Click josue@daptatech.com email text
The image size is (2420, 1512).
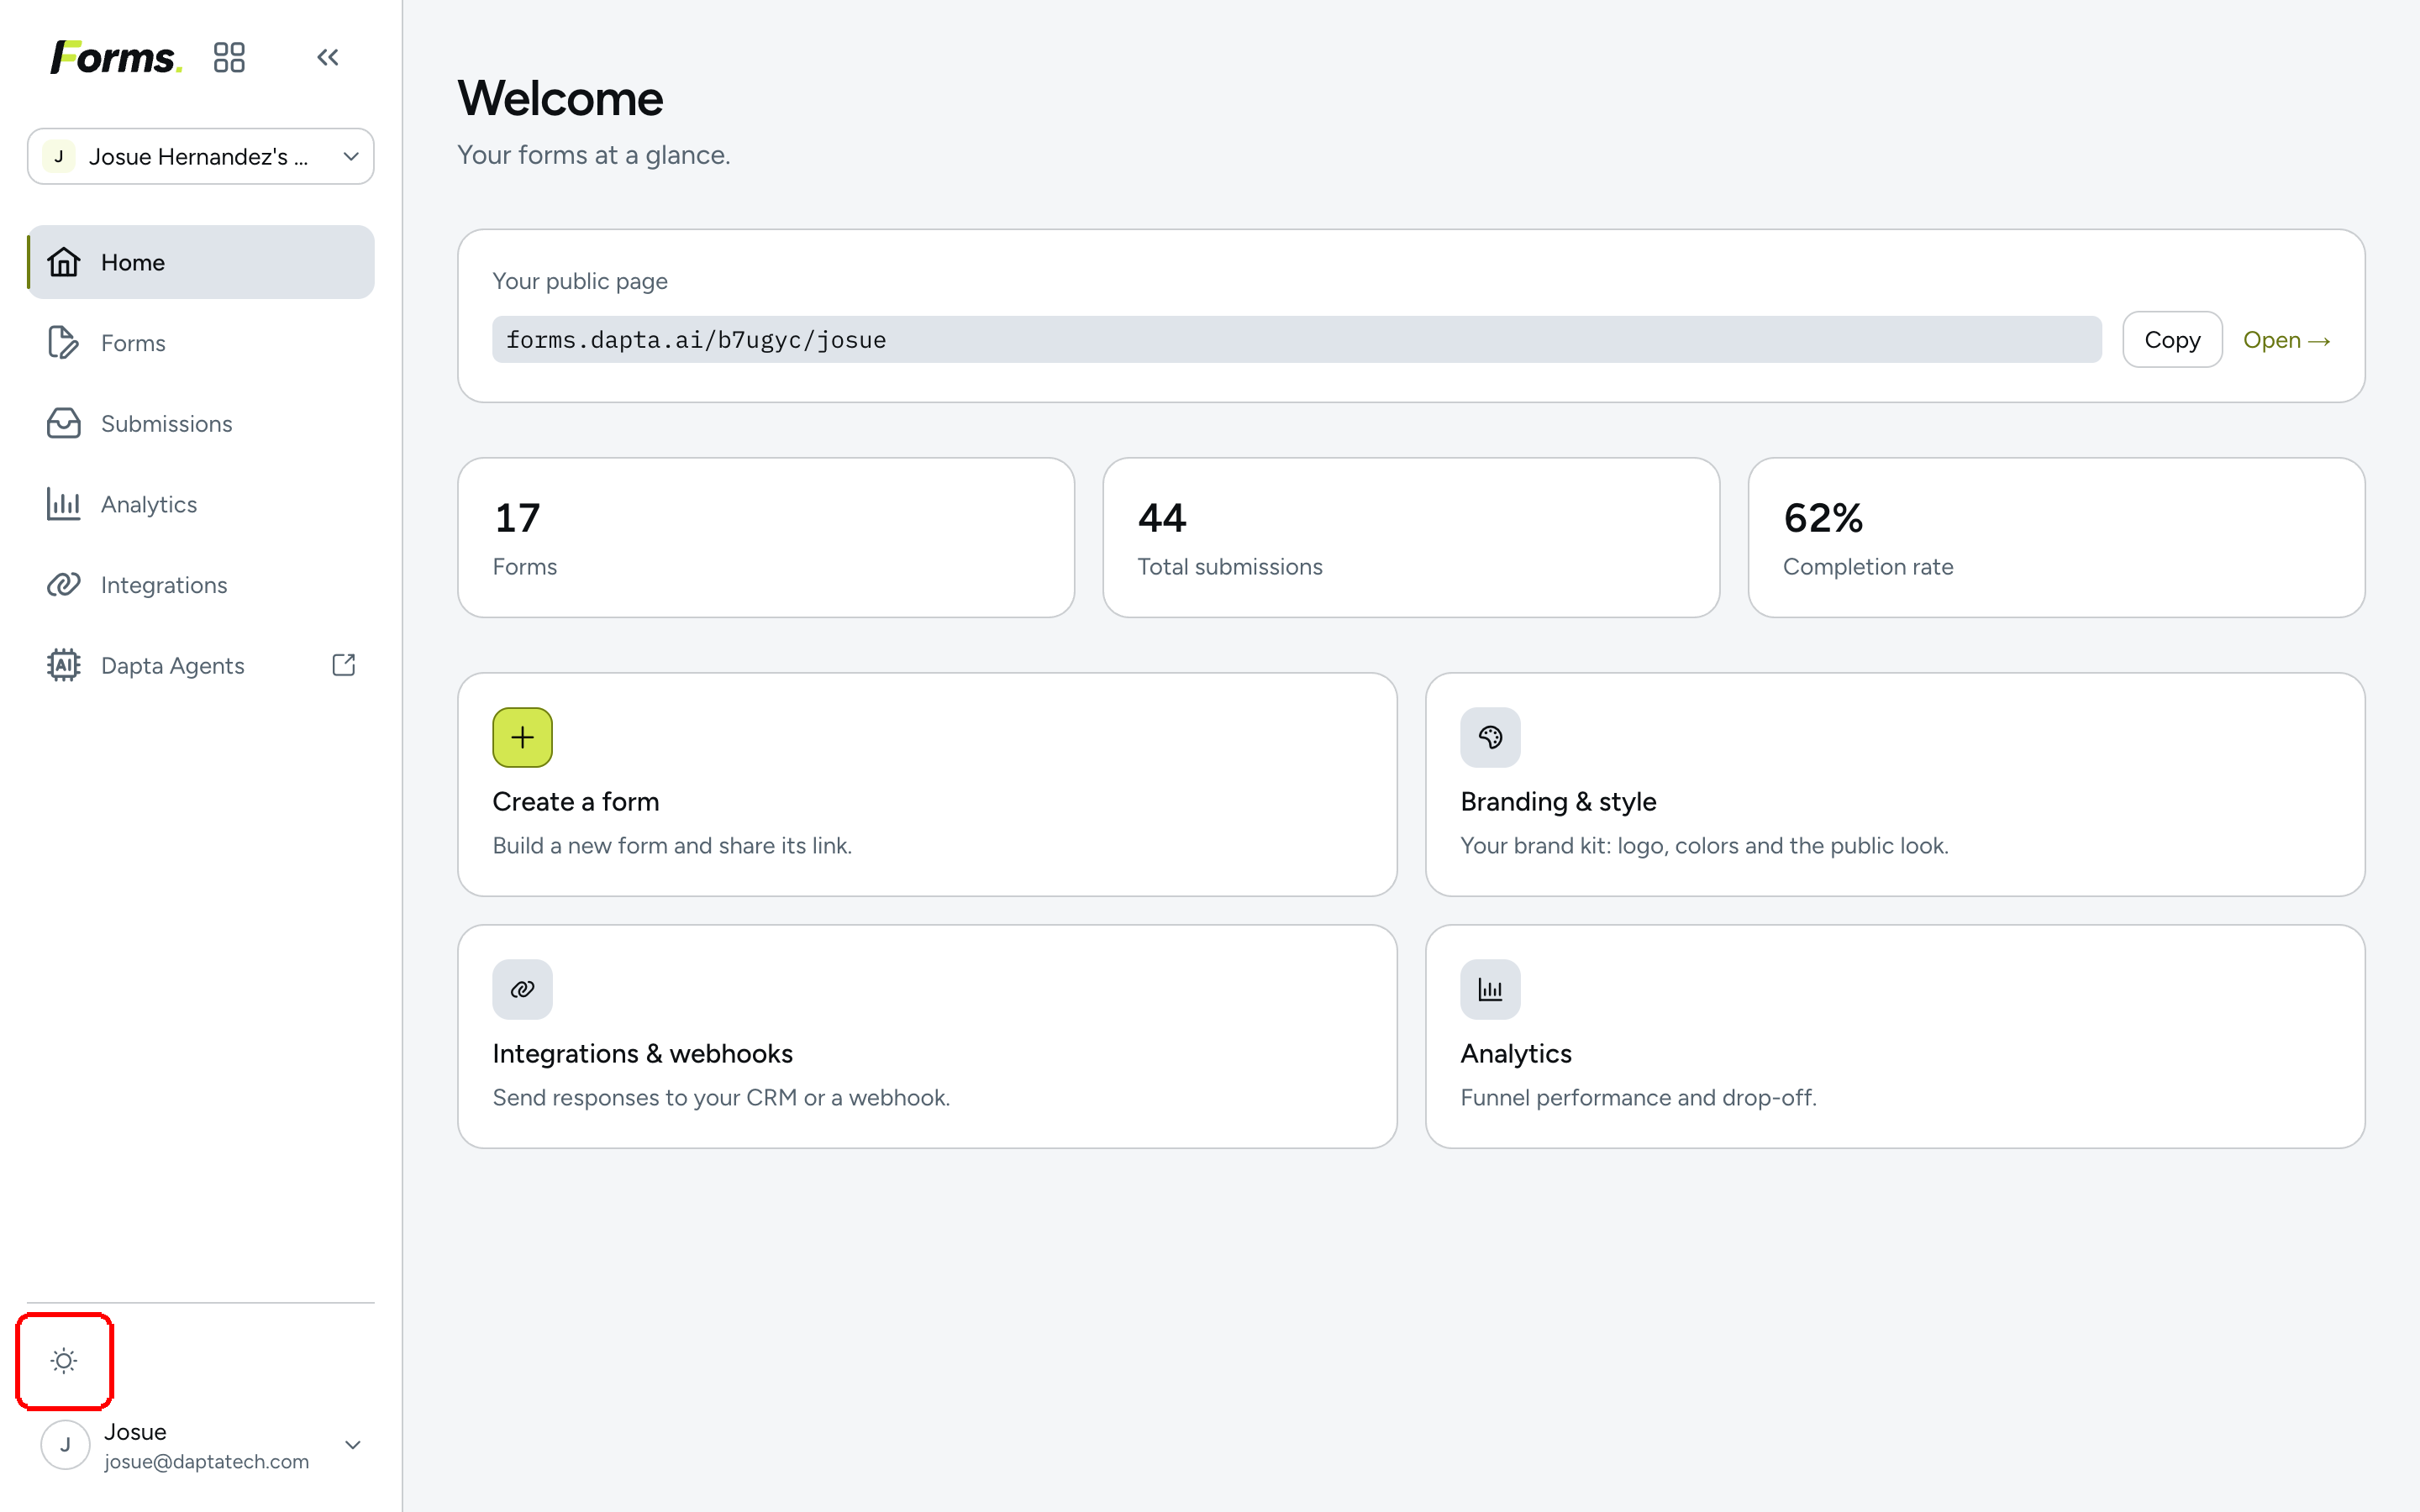pyautogui.click(x=206, y=1461)
